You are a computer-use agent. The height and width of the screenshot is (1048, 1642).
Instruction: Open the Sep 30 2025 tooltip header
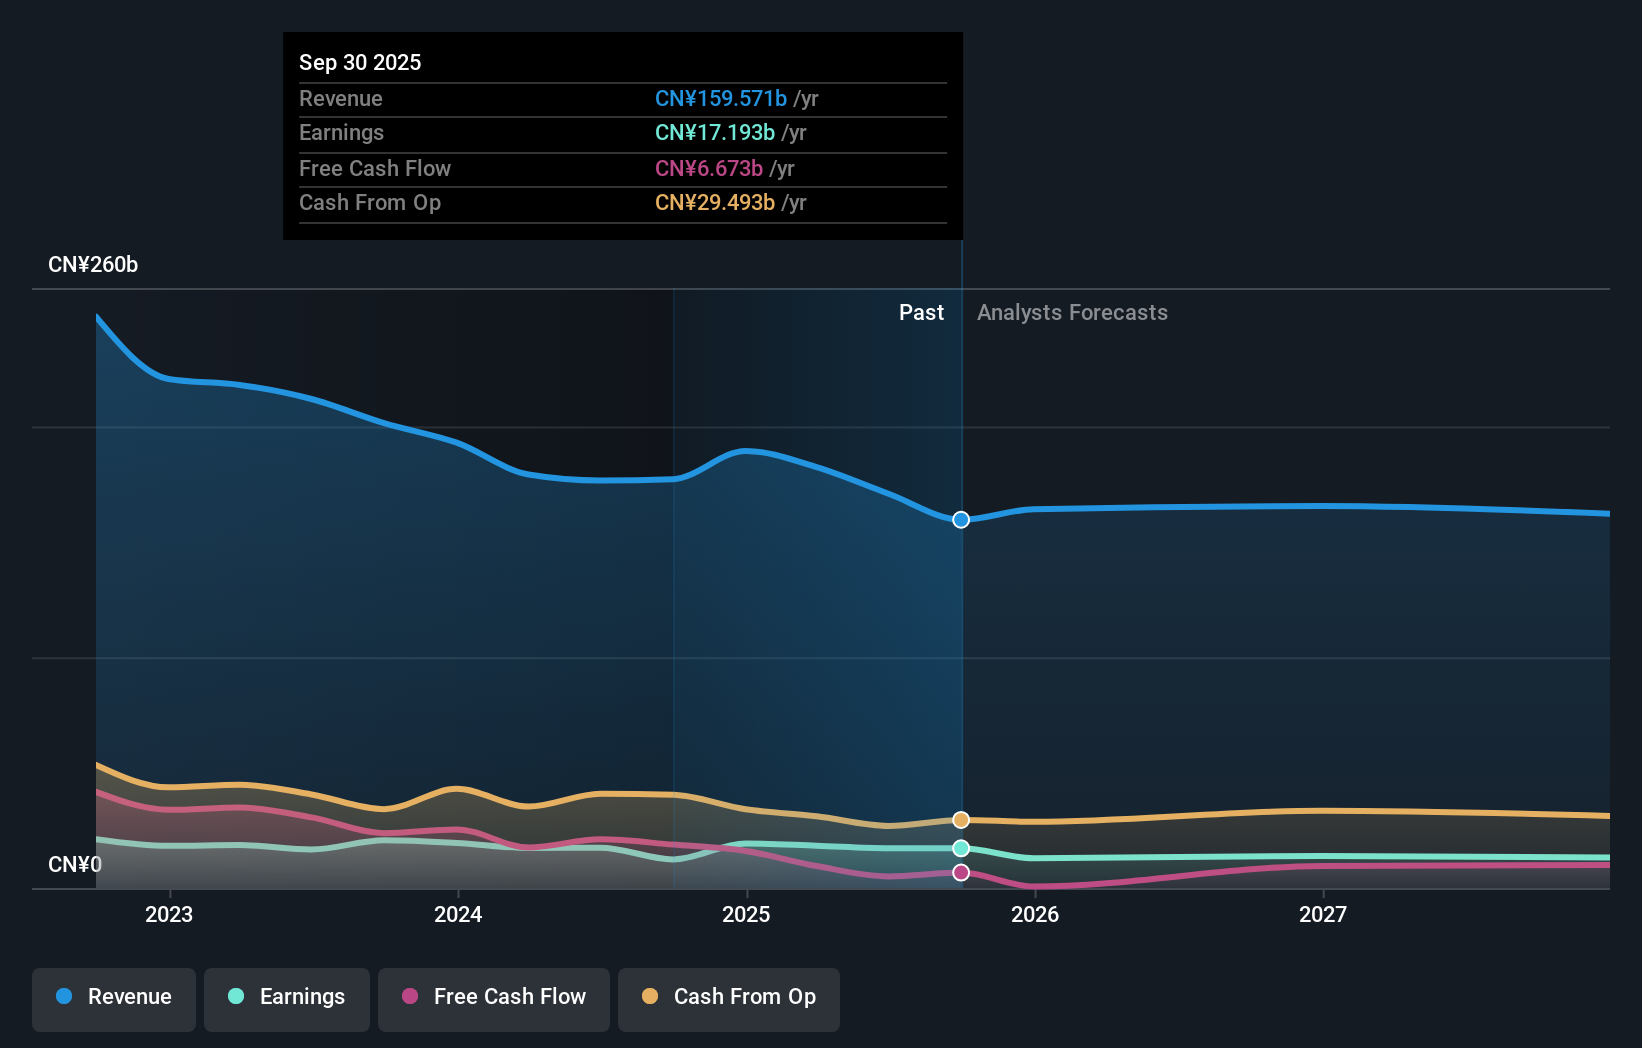(360, 62)
